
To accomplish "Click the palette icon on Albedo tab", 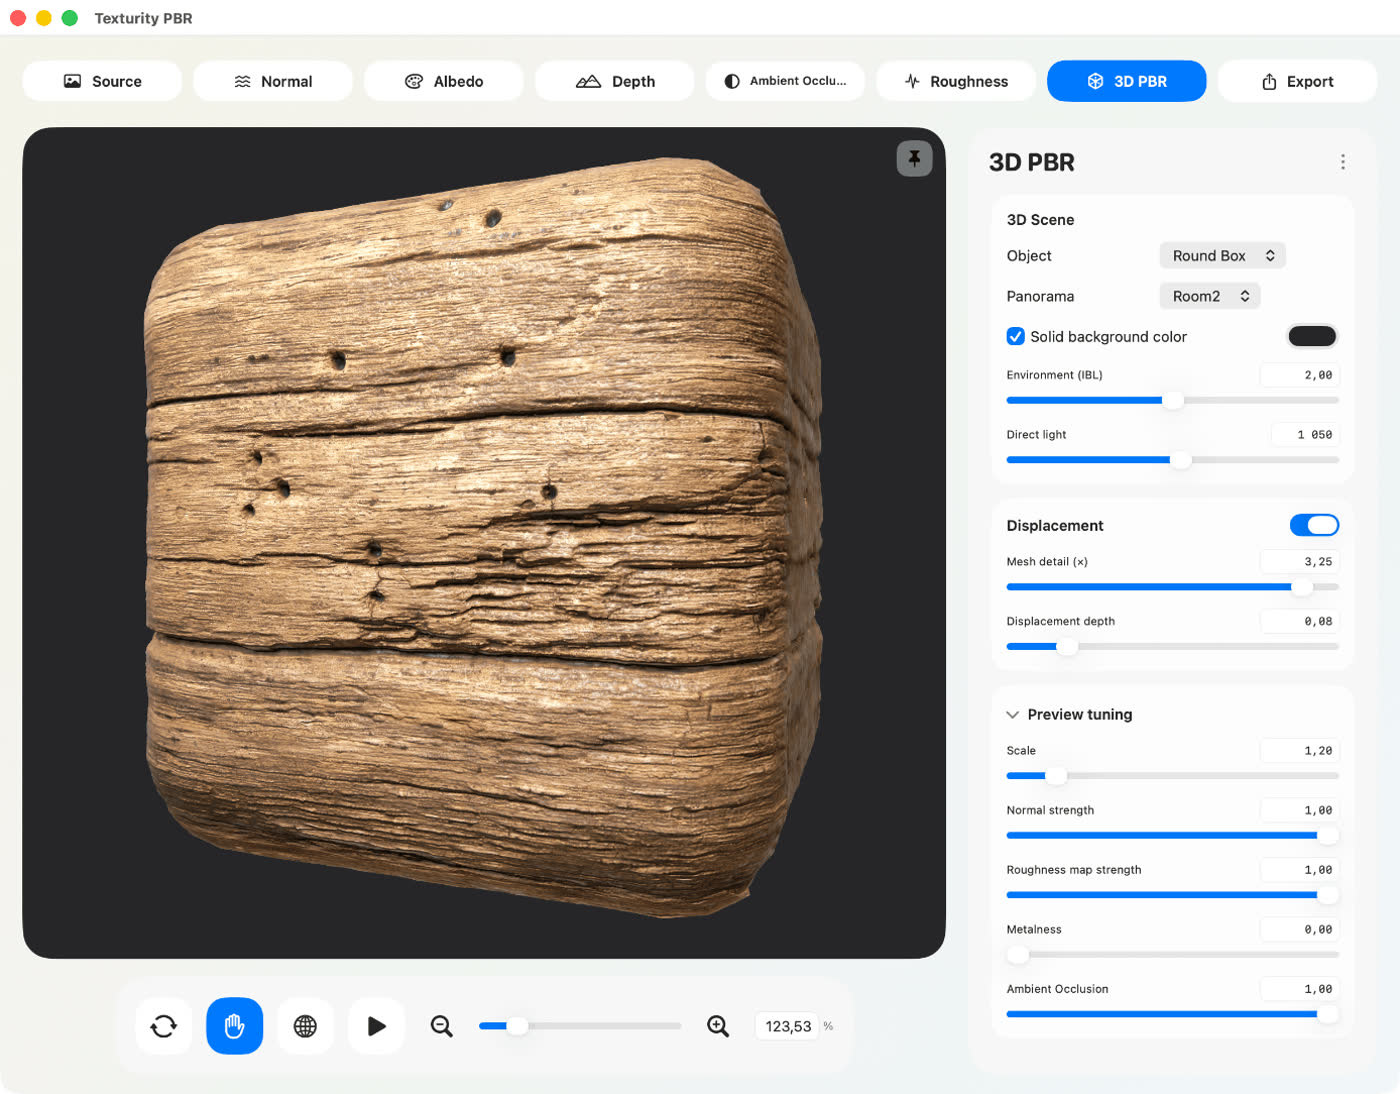I will point(414,81).
